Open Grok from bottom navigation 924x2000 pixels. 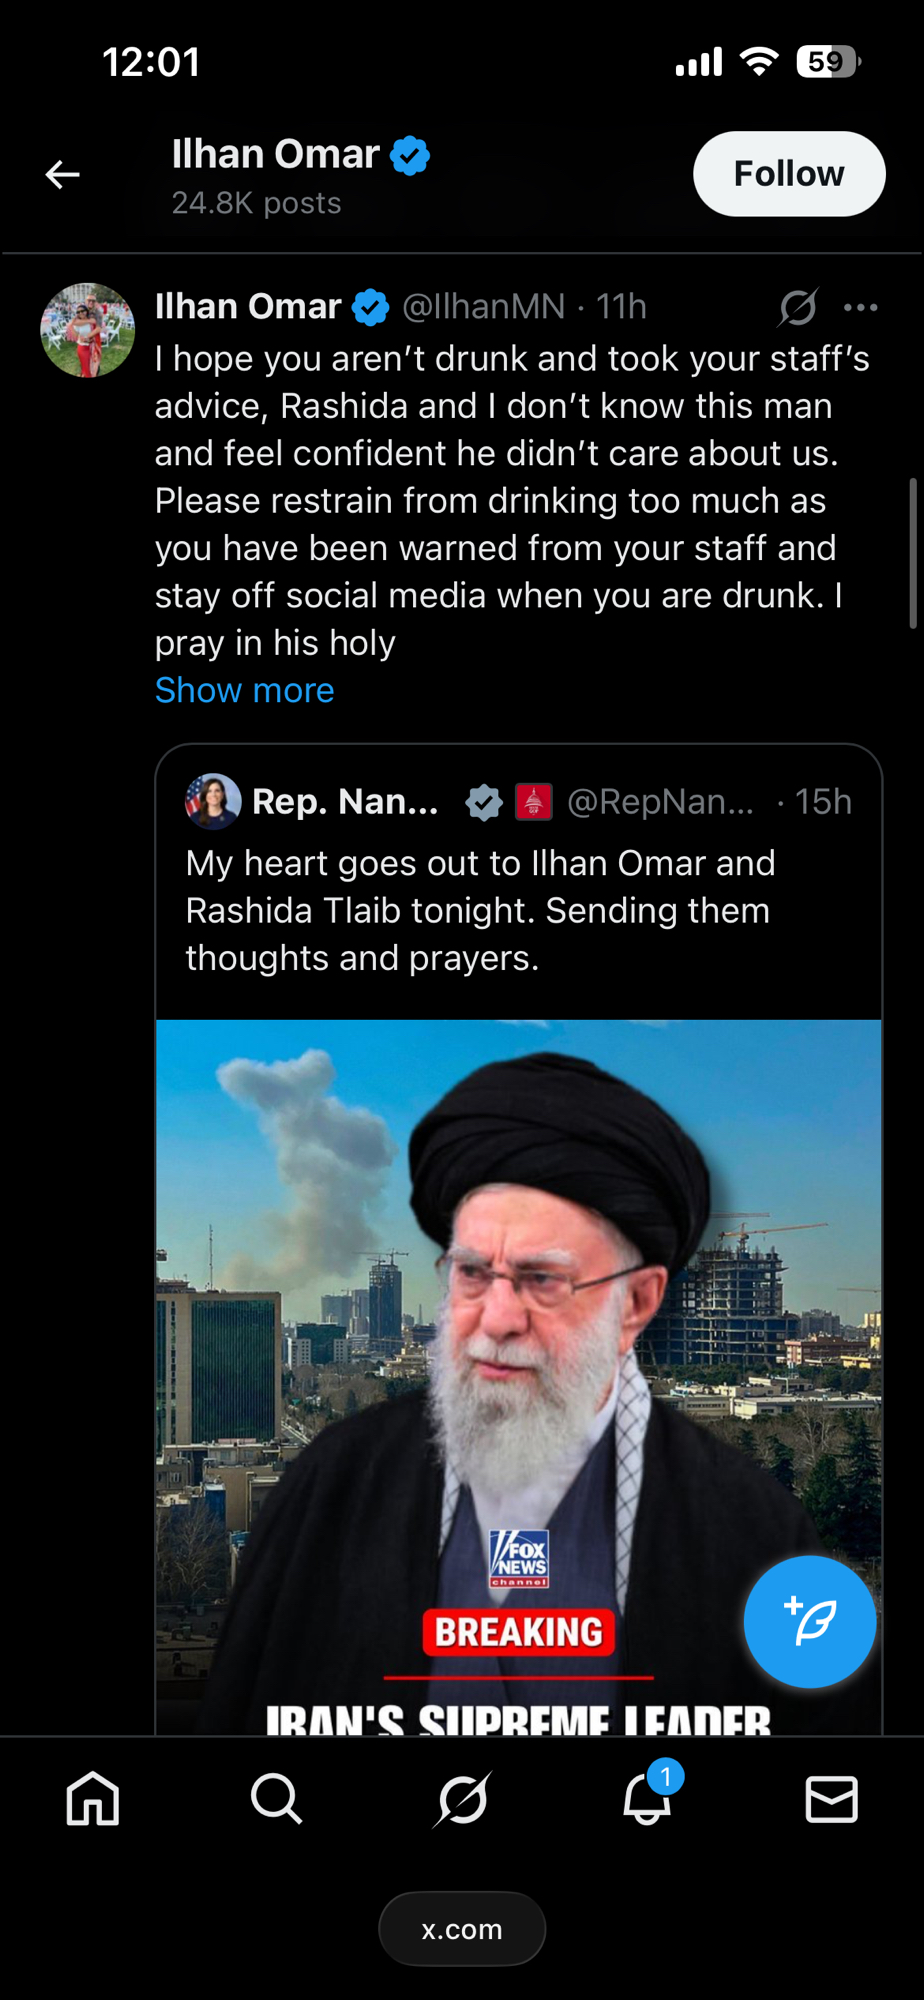point(462,1799)
